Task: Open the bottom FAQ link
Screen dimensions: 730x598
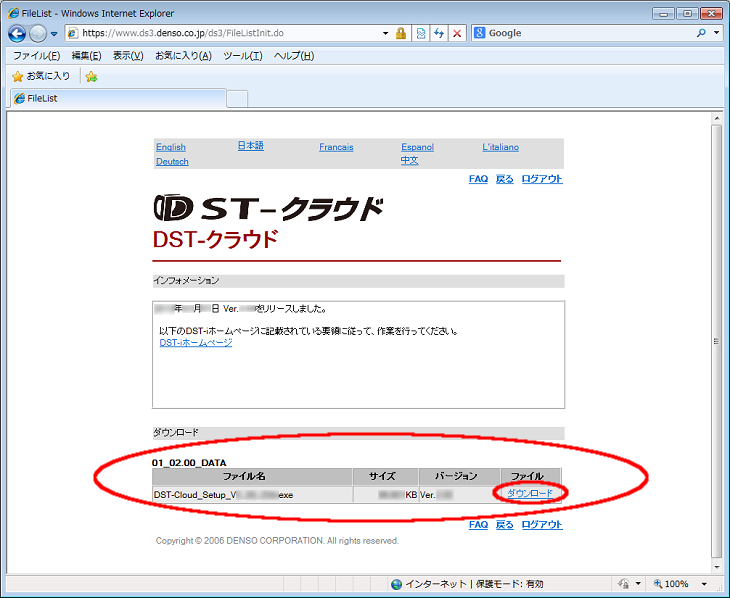Action: coord(478,525)
